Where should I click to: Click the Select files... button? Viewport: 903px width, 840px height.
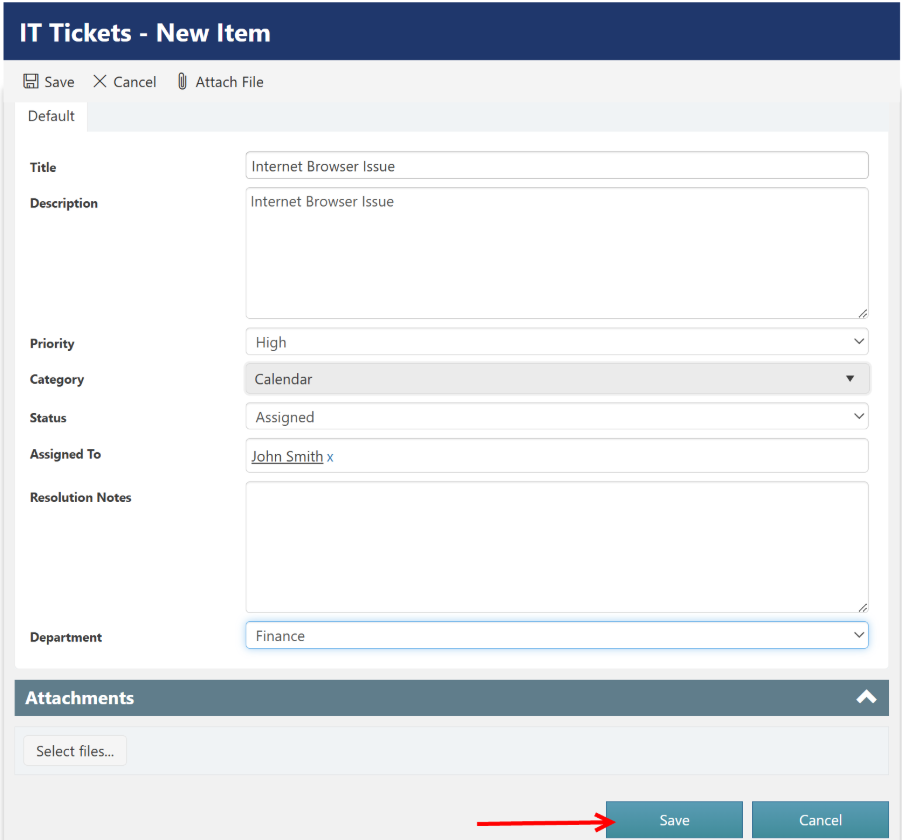[75, 751]
